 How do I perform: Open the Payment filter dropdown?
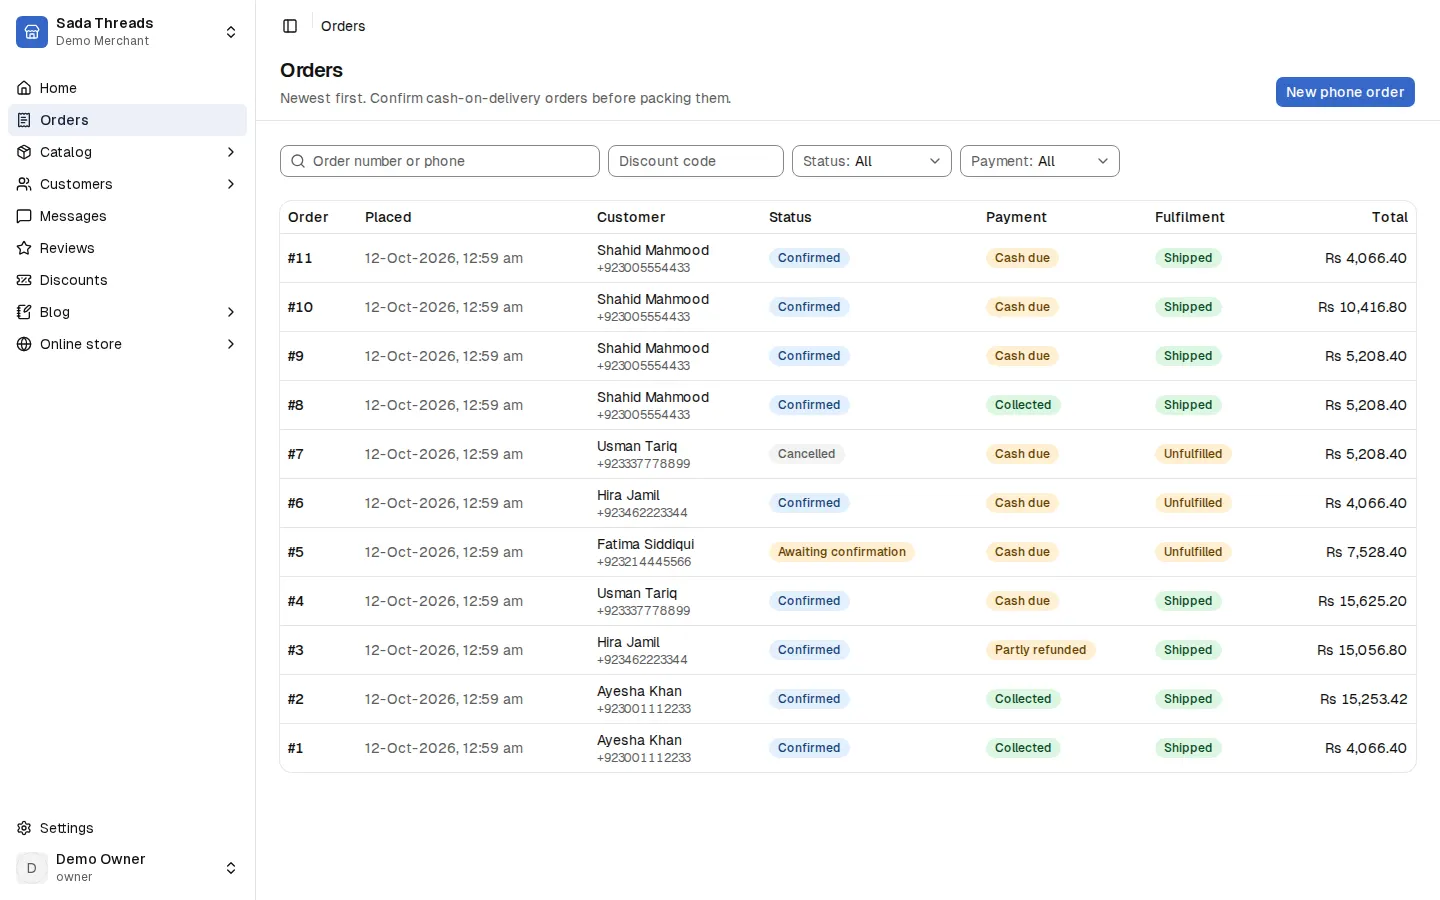click(1040, 161)
